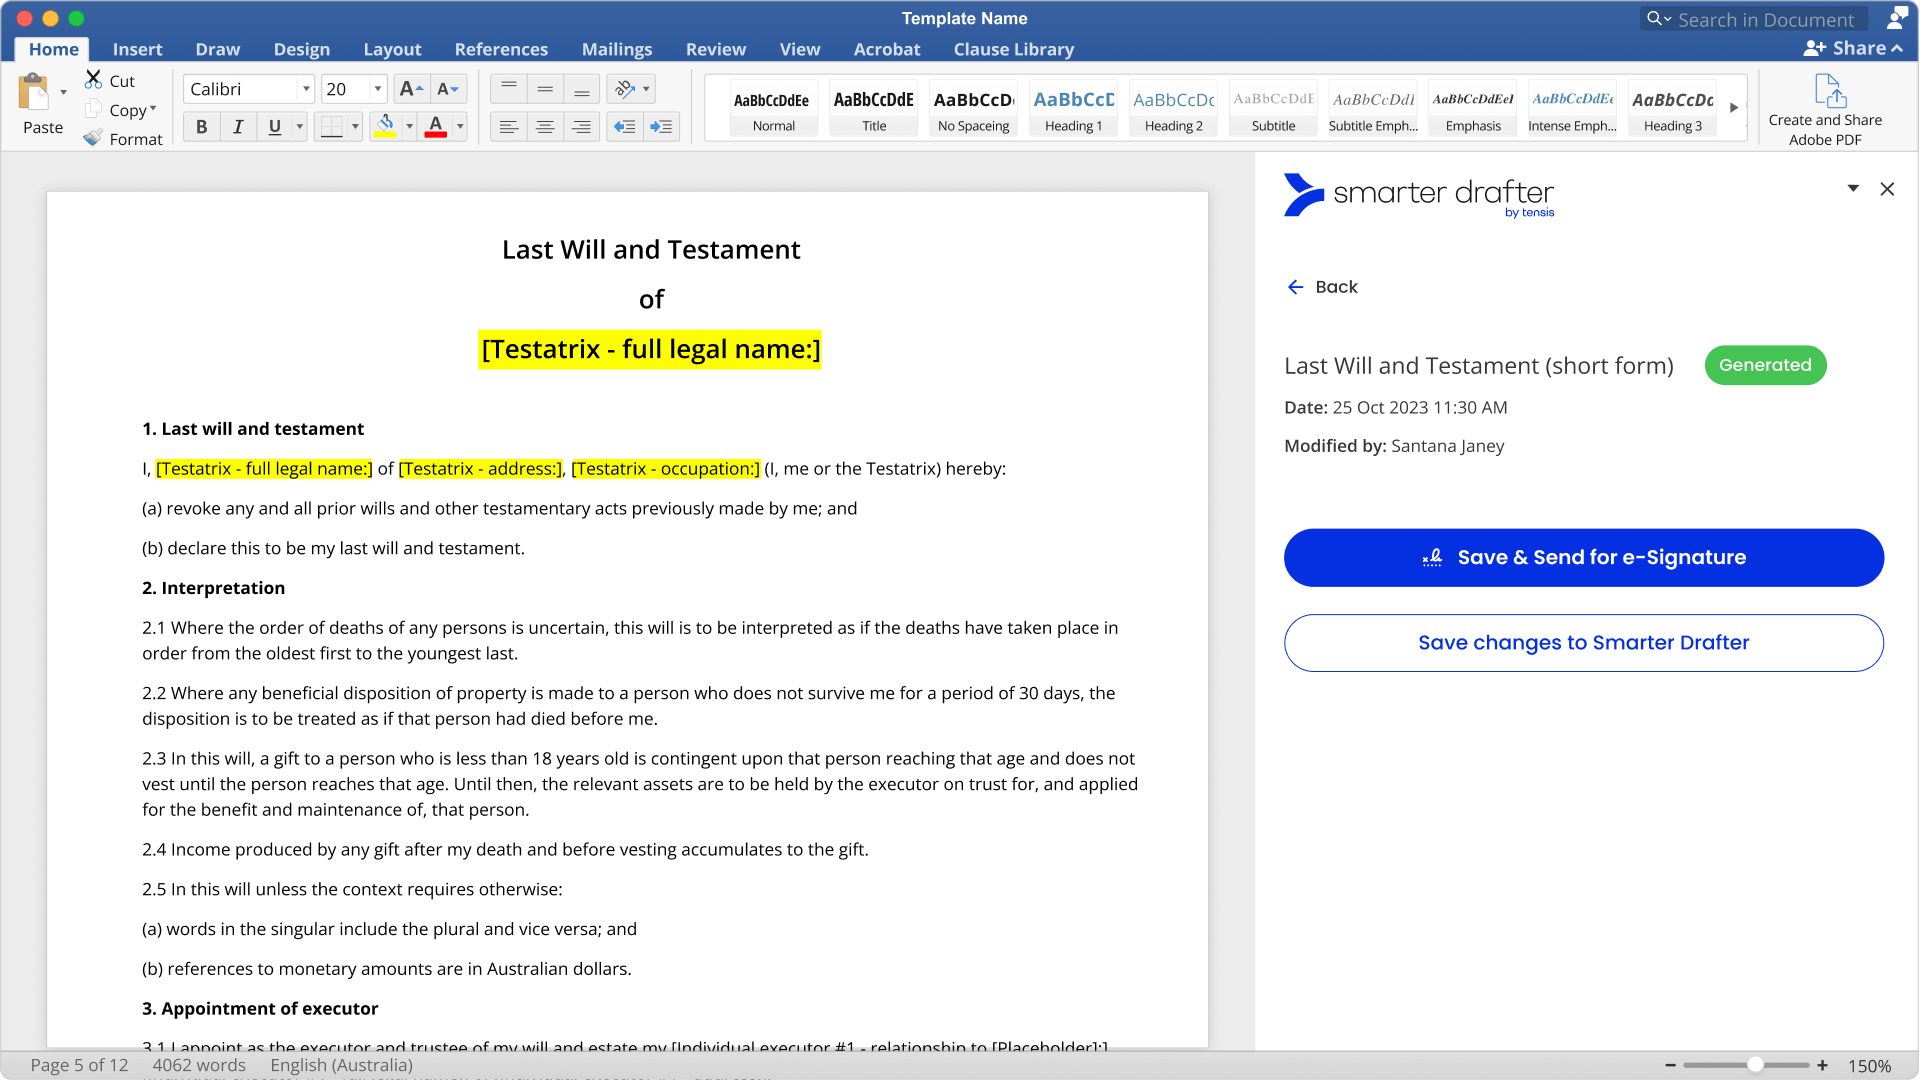Click the clear formatting icon

(625, 89)
